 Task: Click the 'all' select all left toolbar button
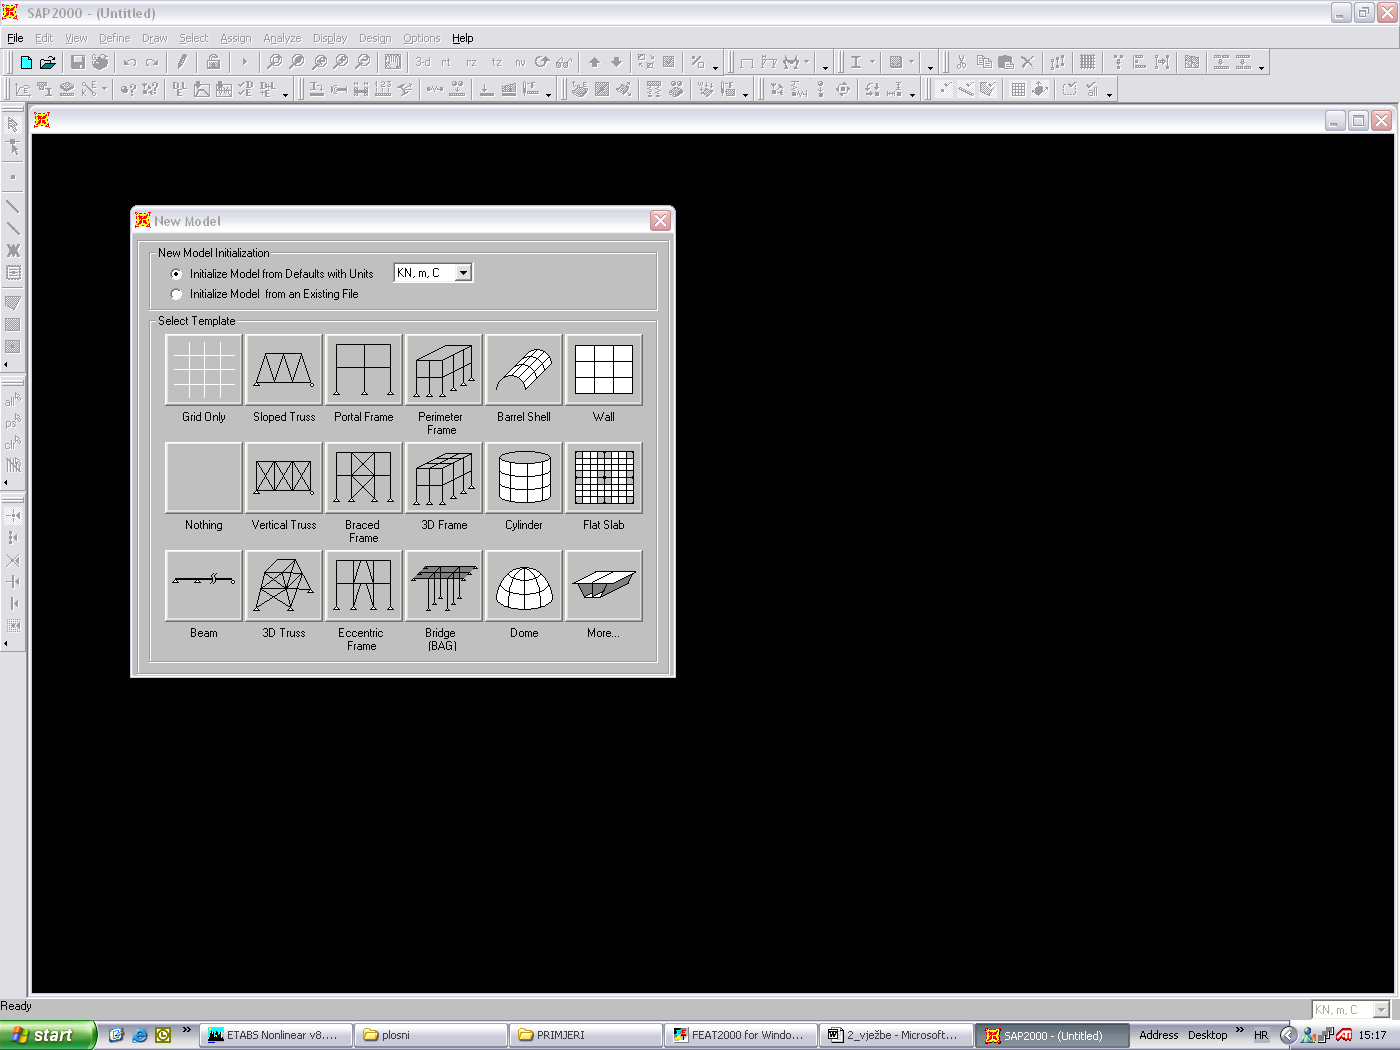coord(13,400)
